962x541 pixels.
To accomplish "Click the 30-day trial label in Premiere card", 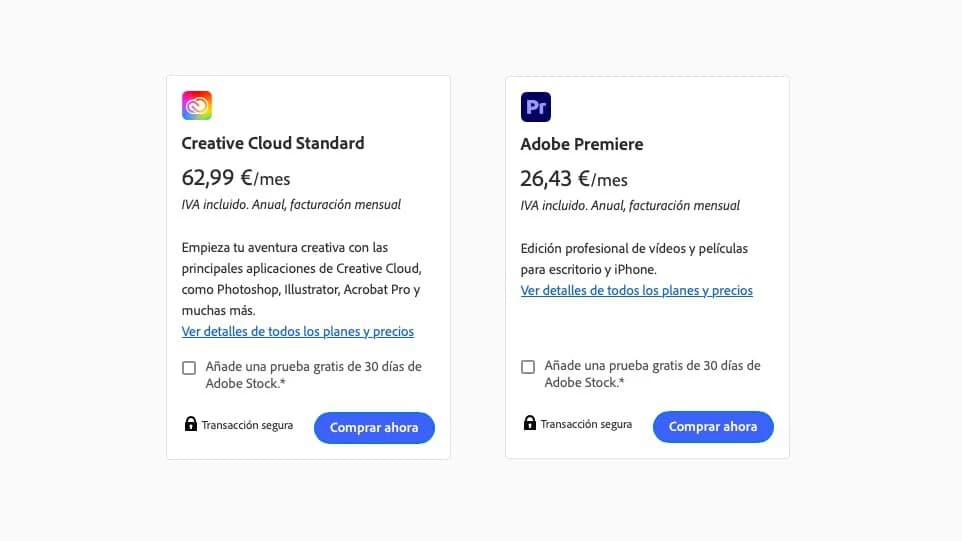I will (x=652, y=374).
